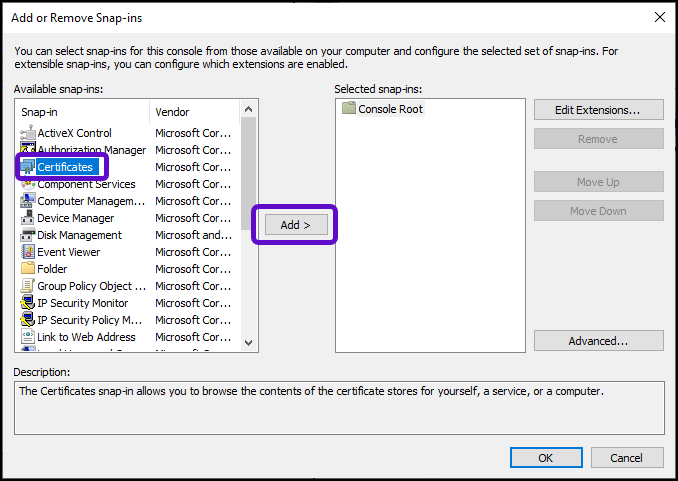Click the Console Root folder icon

[x=349, y=109]
